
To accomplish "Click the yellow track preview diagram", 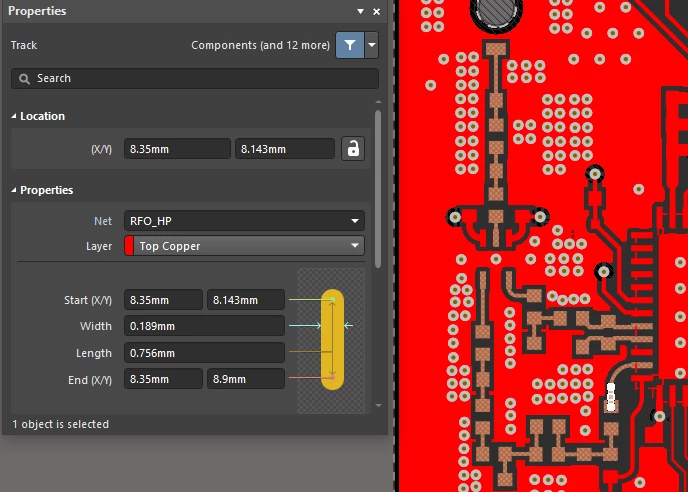I will pyautogui.click(x=331, y=341).
